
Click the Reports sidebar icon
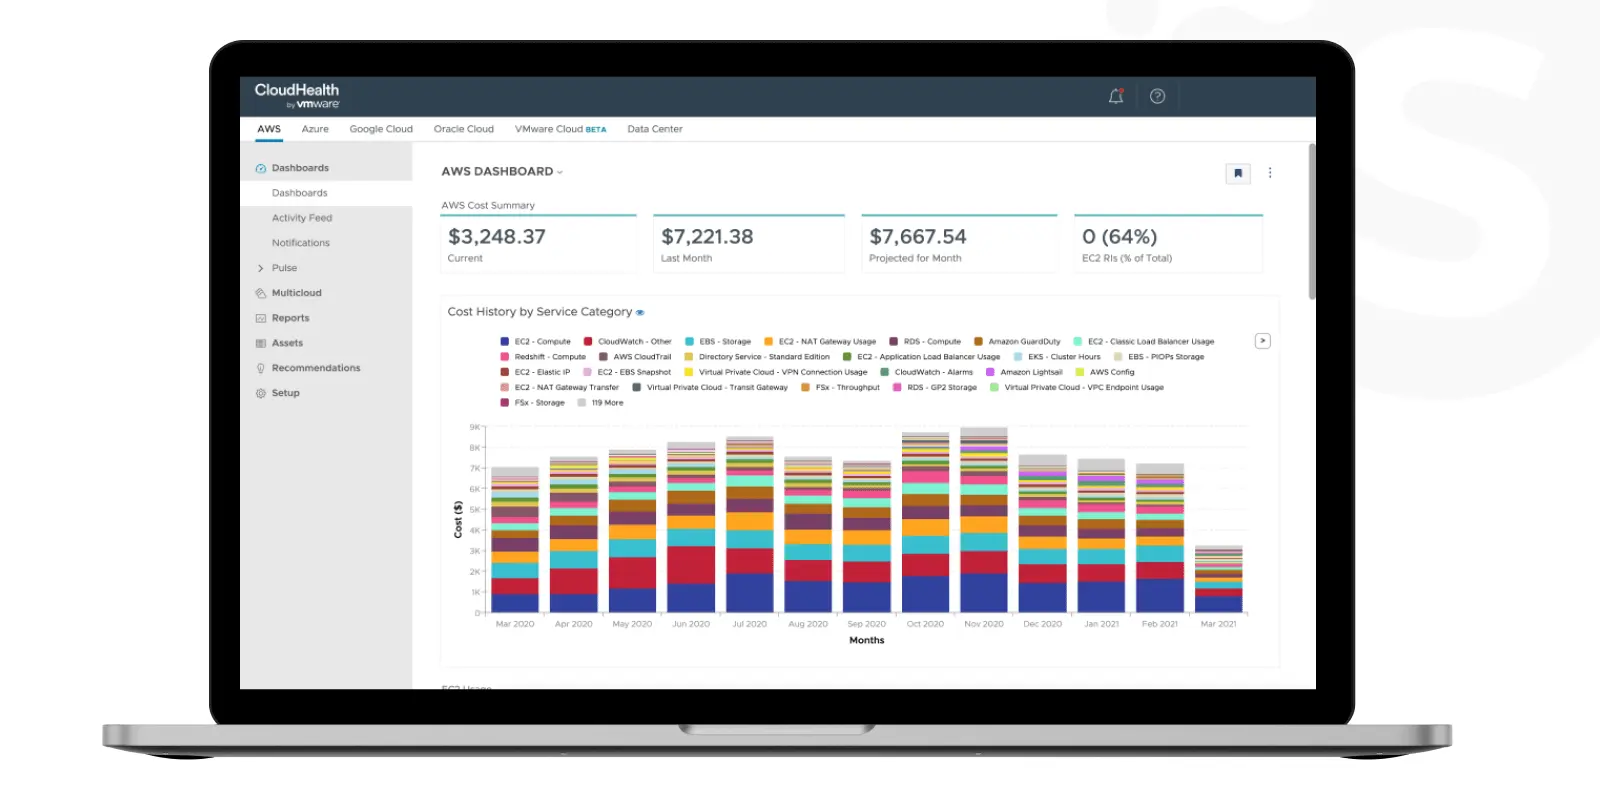coord(261,318)
